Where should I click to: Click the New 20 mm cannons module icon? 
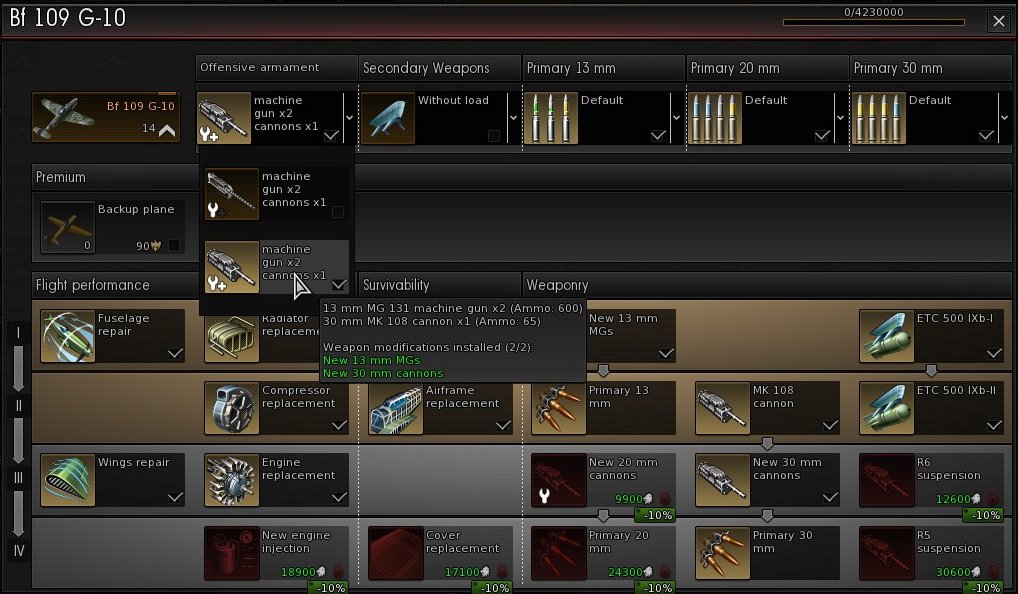click(x=559, y=480)
